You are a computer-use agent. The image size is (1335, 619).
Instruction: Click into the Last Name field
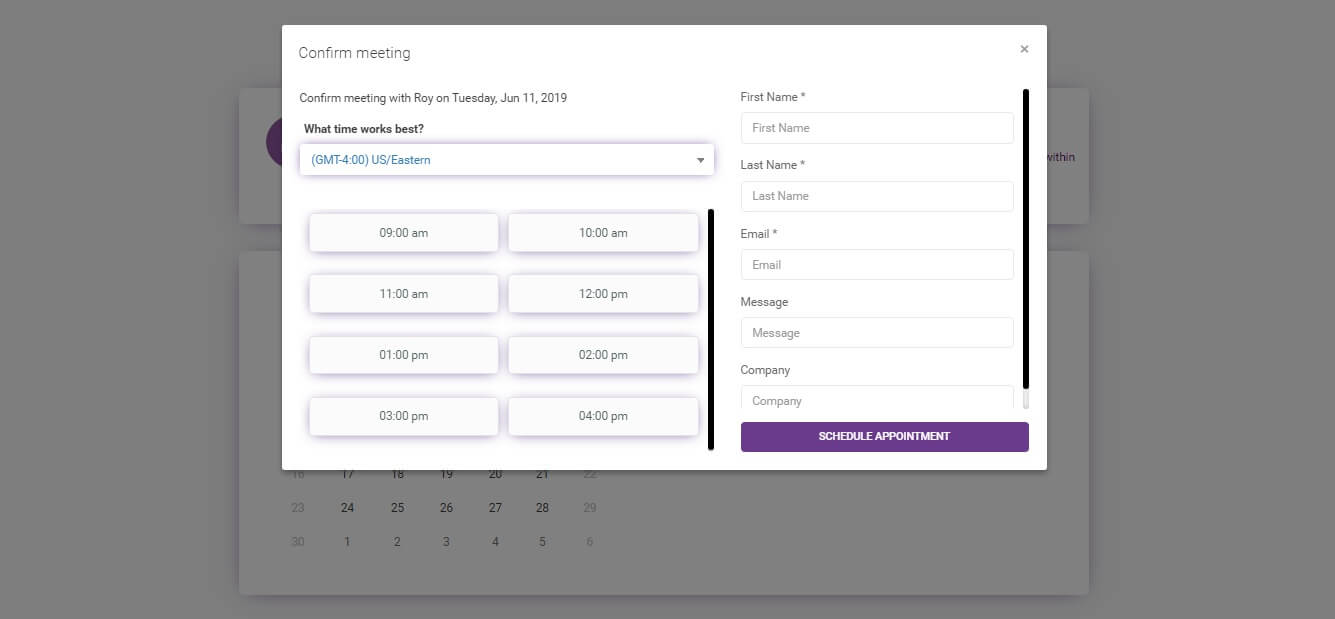[x=876, y=196]
